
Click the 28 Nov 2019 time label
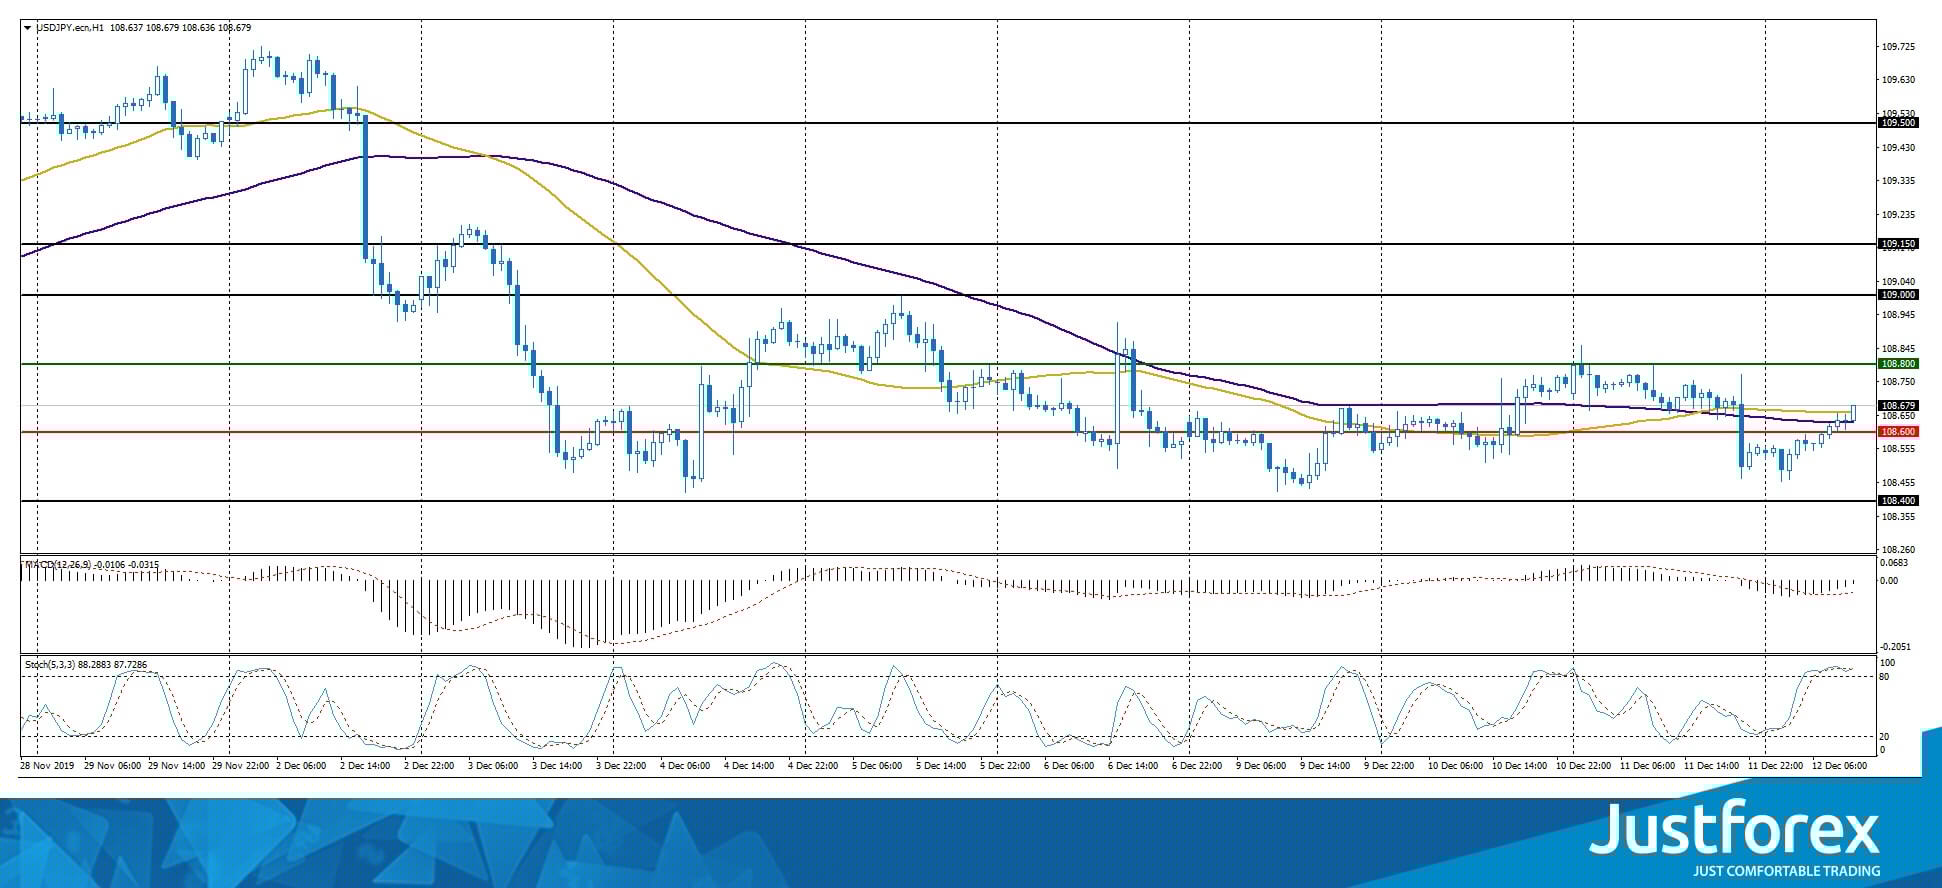pos(47,766)
